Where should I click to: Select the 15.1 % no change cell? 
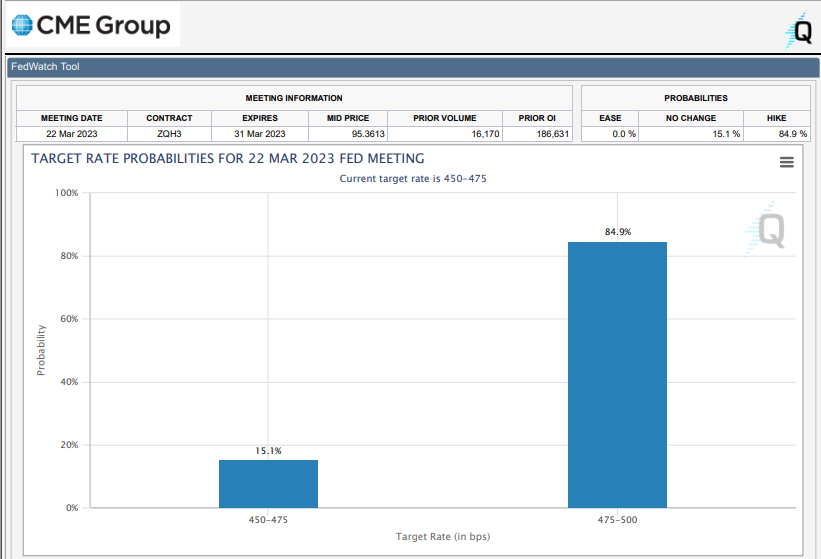tap(691, 134)
